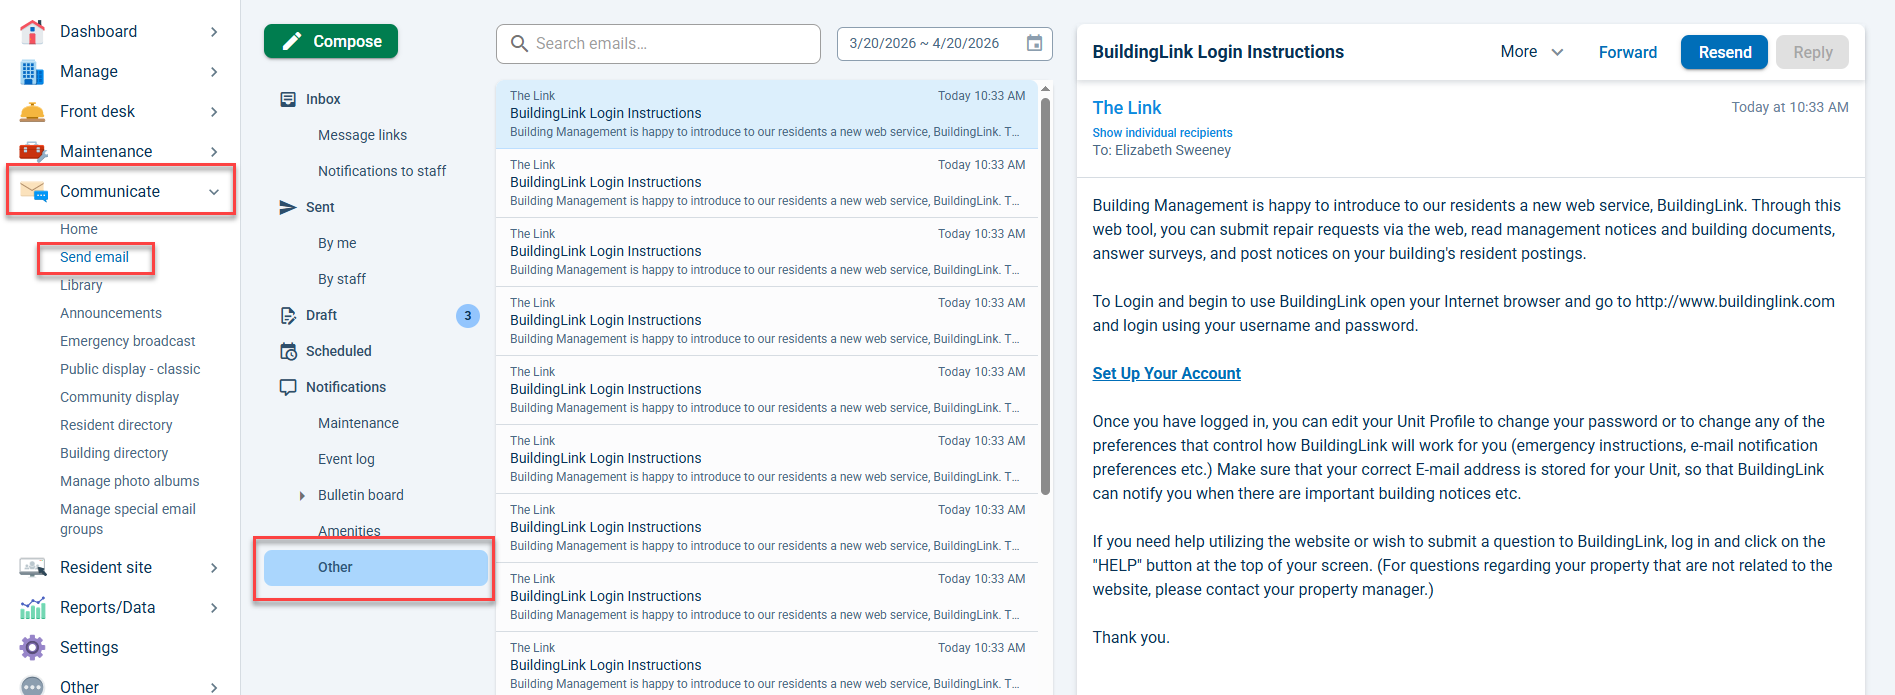Click the Communicate envelope icon
Viewport: 1895px width, 695px height.
[33, 191]
